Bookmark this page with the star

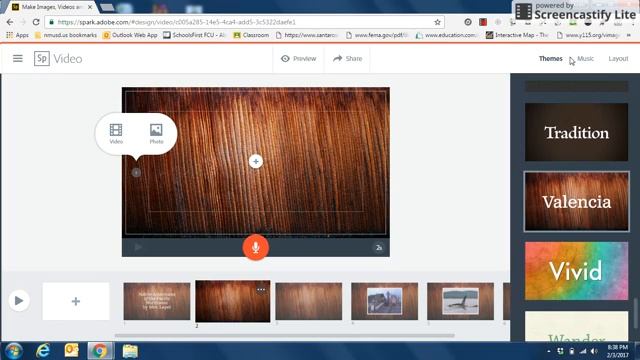[x=438, y=22]
